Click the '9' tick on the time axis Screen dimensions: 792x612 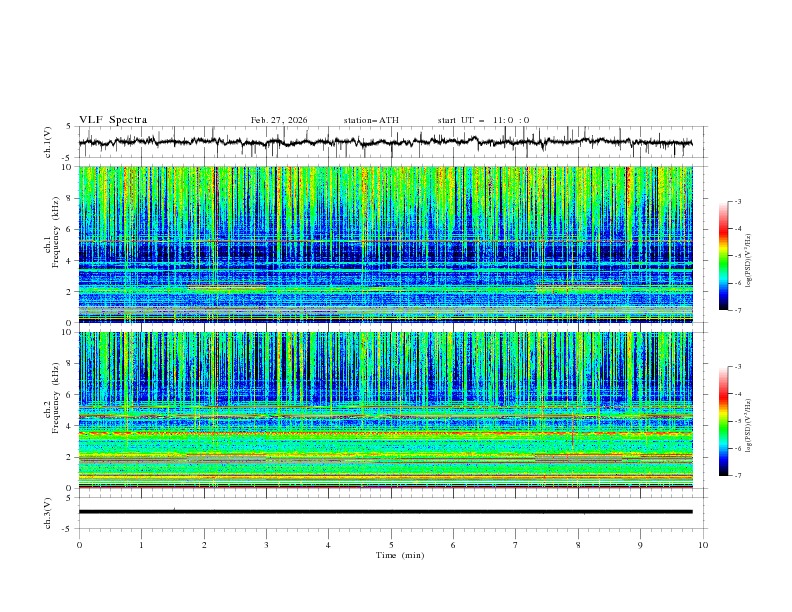[640, 545]
